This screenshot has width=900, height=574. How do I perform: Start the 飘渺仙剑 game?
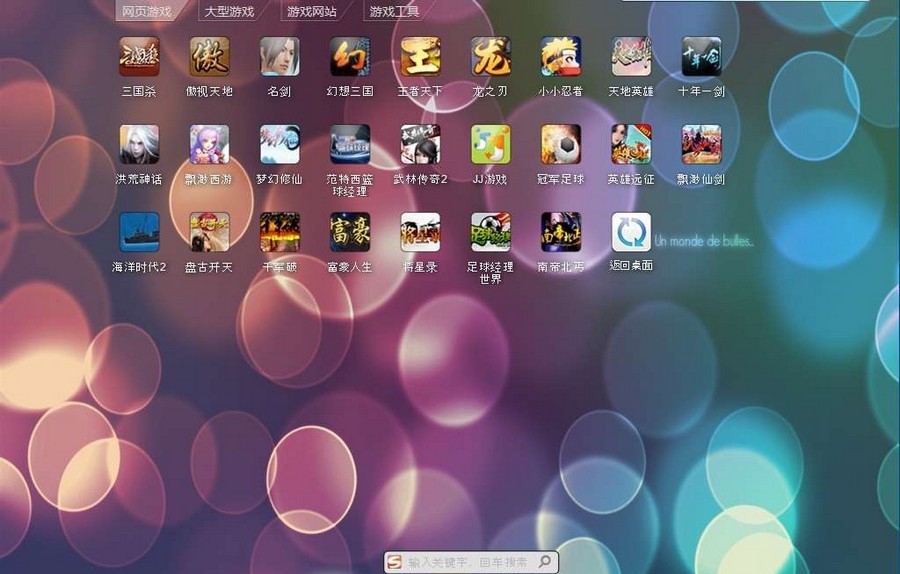click(701, 145)
